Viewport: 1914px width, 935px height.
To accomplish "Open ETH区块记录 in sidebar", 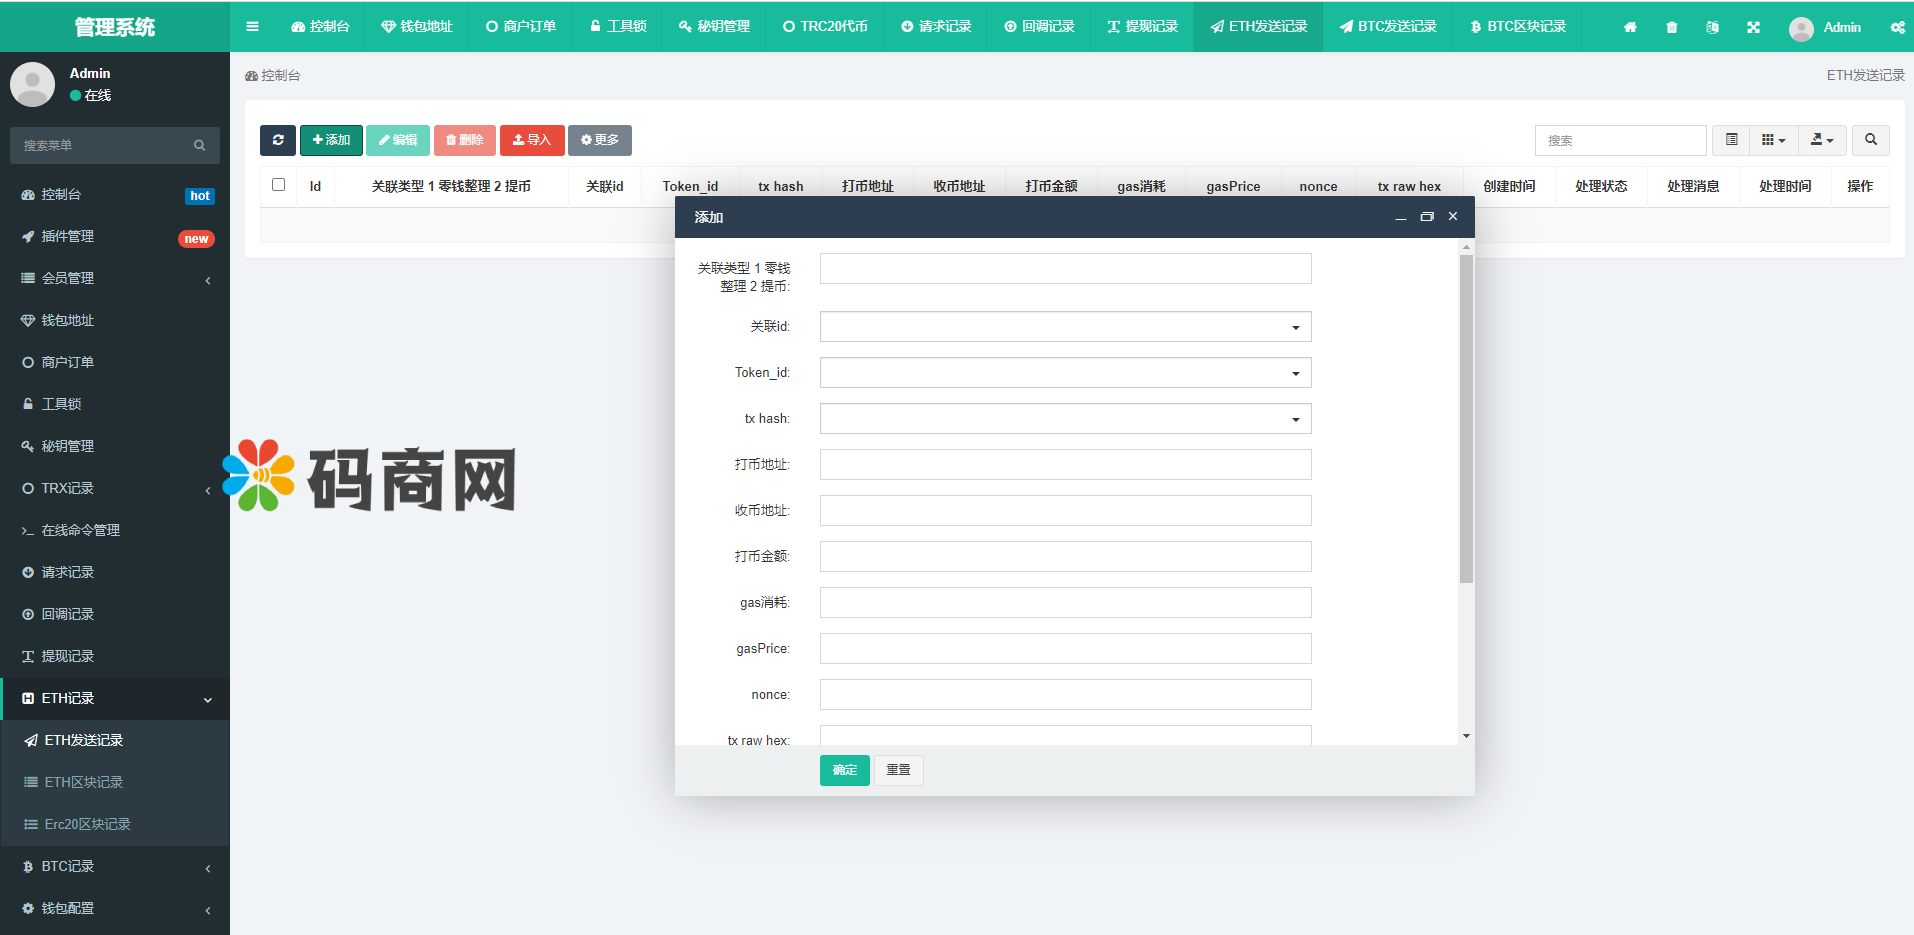I will [84, 782].
